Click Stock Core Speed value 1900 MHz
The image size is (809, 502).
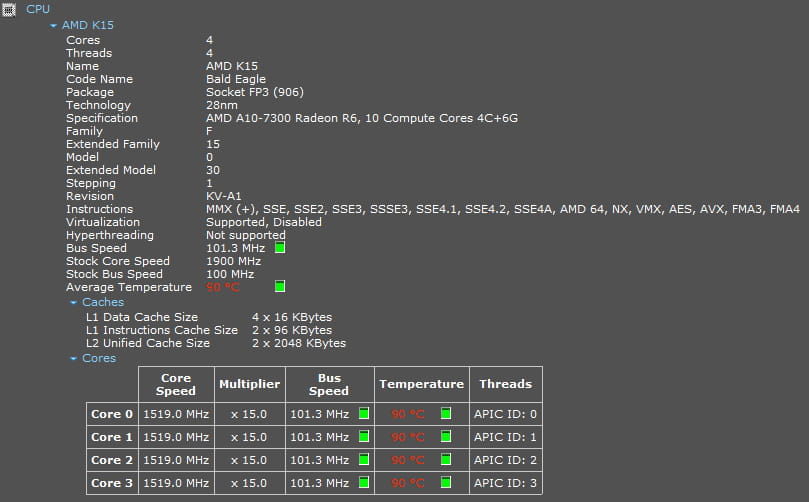pos(233,261)
